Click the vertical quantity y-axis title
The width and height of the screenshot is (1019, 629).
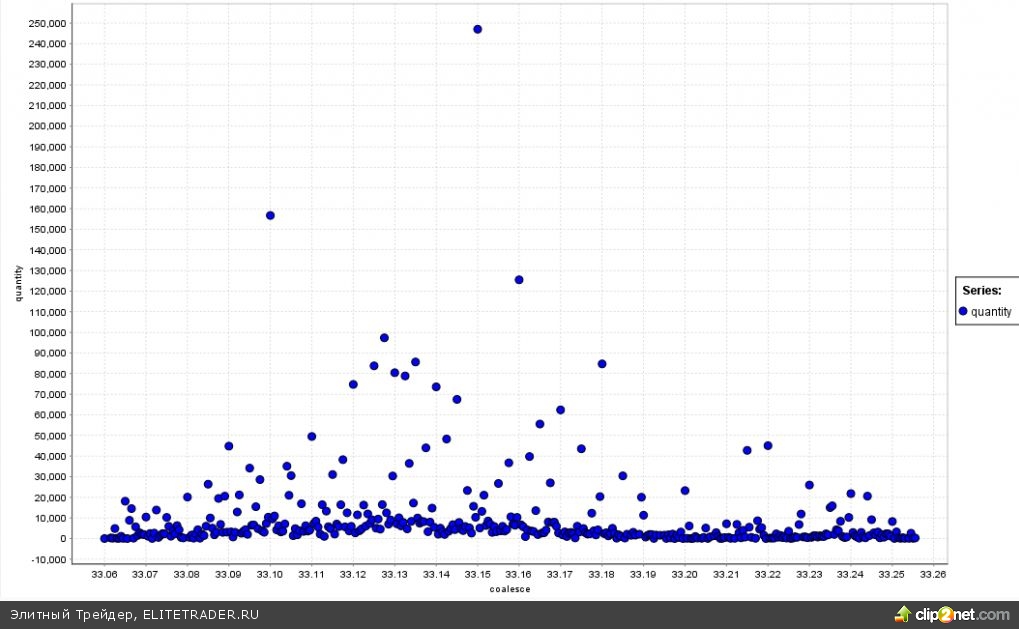tap(19, 282)
